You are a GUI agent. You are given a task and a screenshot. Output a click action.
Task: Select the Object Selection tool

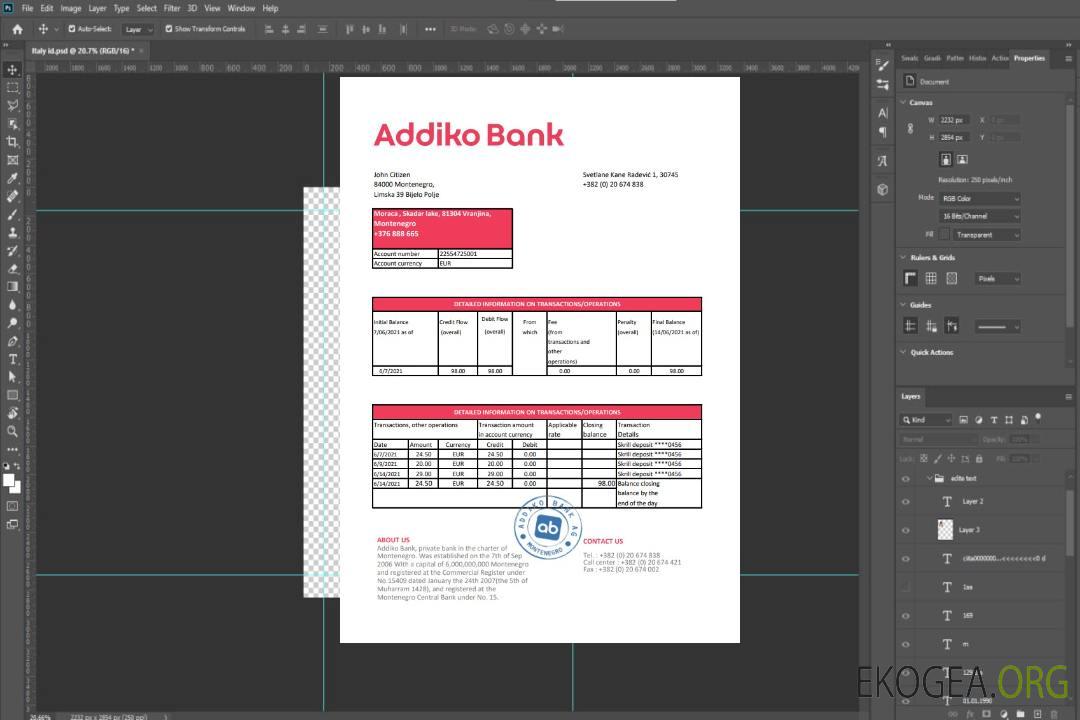12,124
